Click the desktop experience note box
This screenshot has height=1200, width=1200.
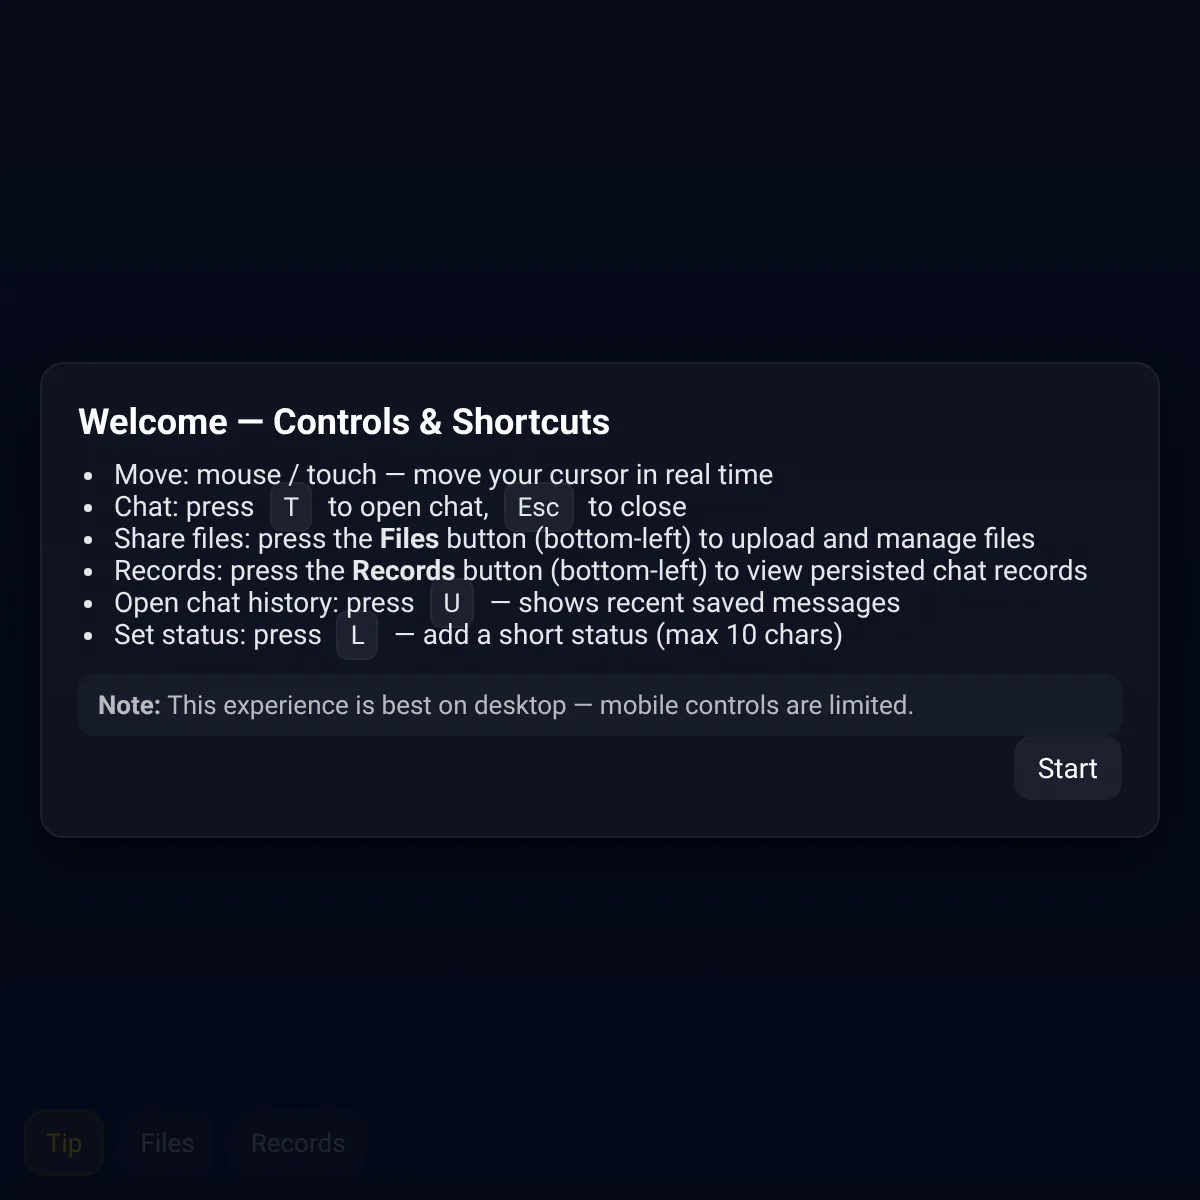pos(600,705)
